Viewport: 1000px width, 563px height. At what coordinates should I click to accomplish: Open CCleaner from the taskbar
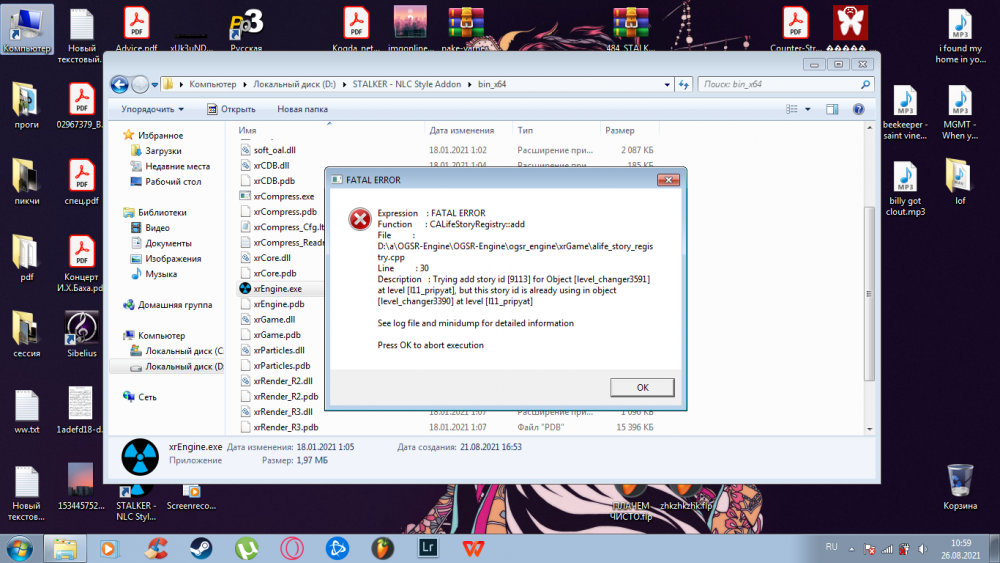click(x=156, y=548)
